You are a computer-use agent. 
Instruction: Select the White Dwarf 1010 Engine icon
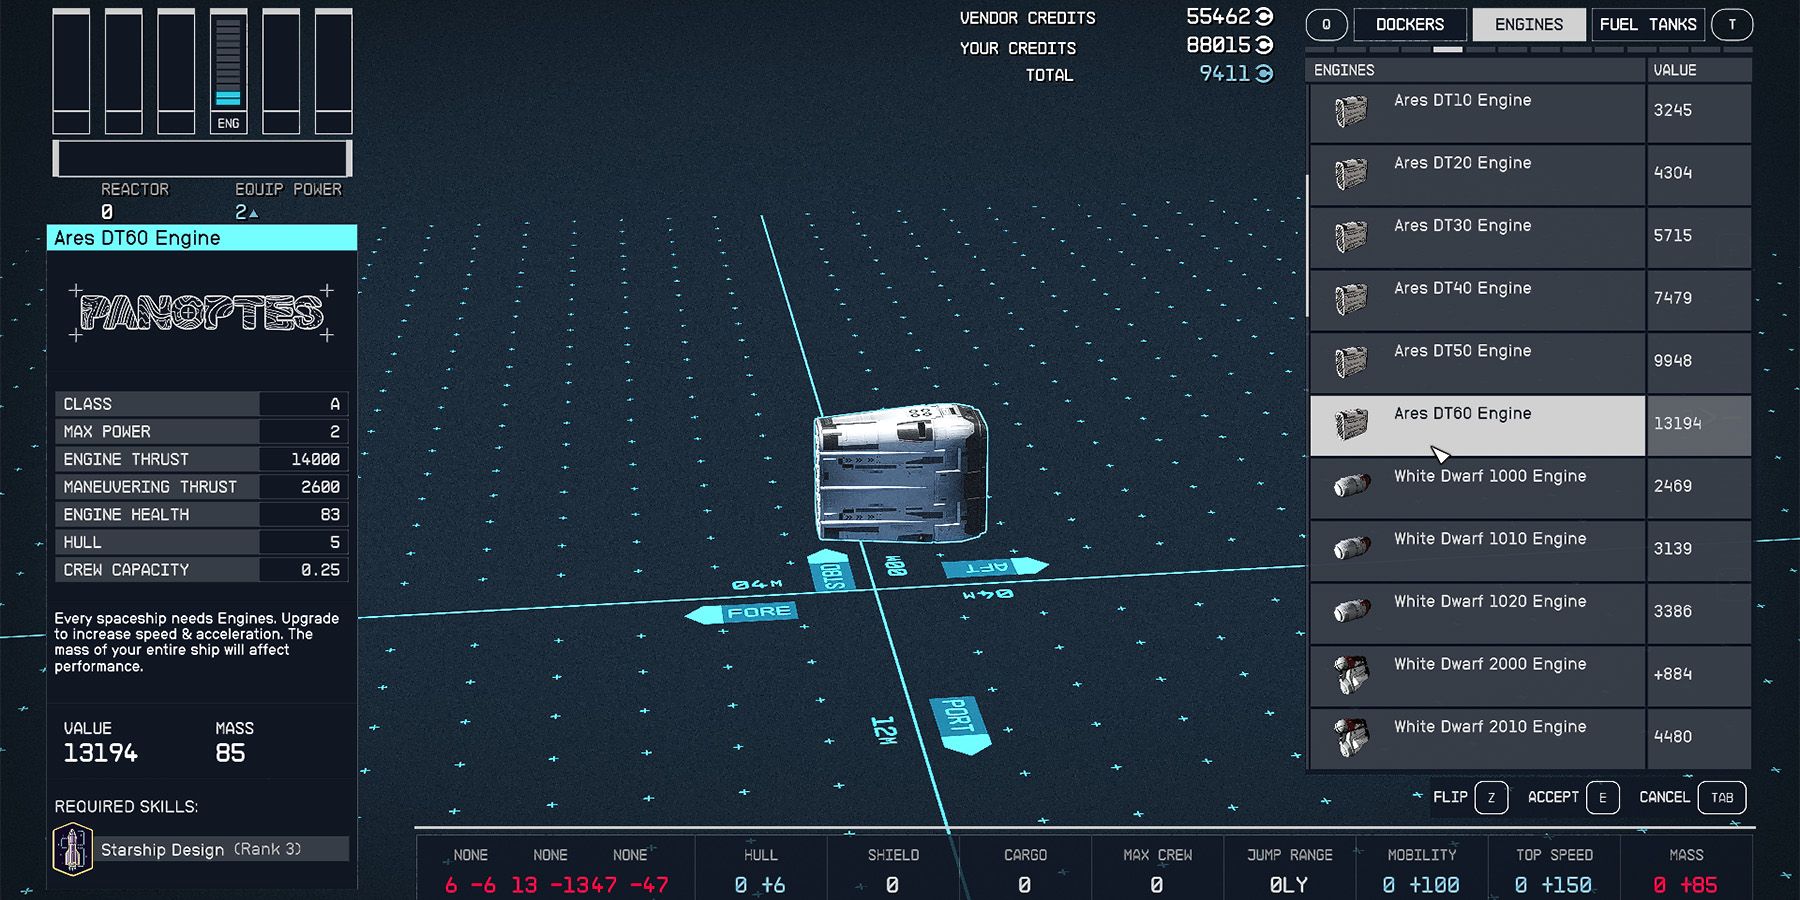coord(1351,549)
